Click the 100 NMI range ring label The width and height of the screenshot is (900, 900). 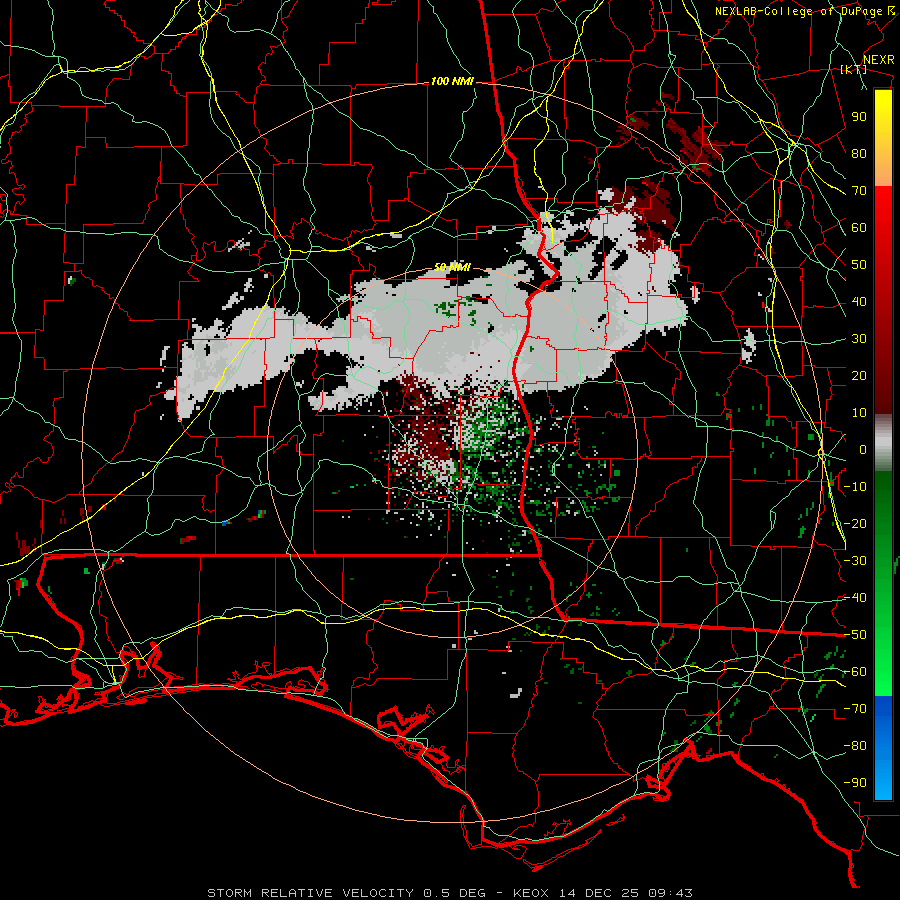[x=452, y=82]
